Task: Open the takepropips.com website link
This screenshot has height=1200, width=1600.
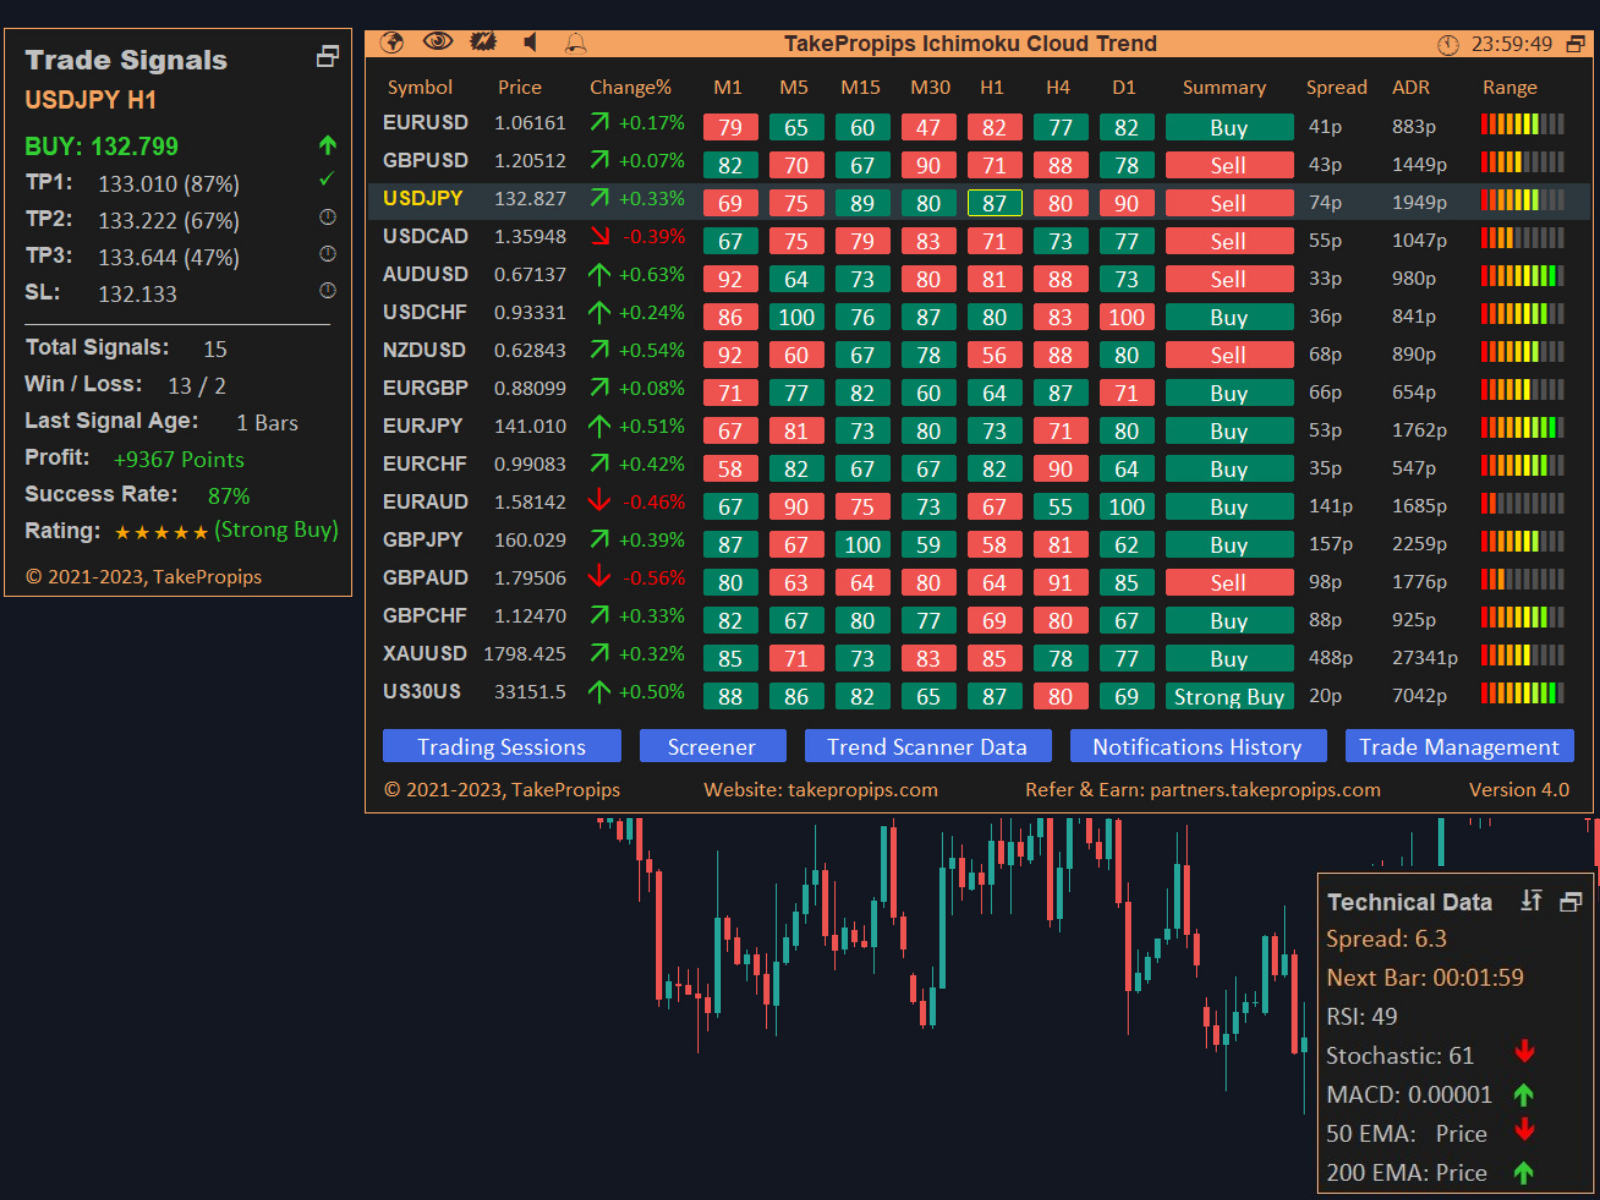Action: (x=863, y=790)
